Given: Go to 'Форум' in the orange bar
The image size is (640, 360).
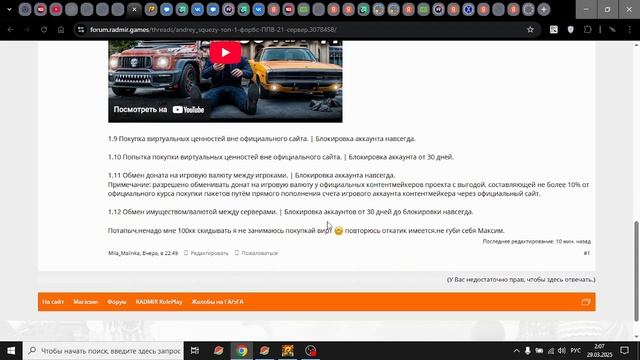Looking at the screenshot, I should pos(117,302).
